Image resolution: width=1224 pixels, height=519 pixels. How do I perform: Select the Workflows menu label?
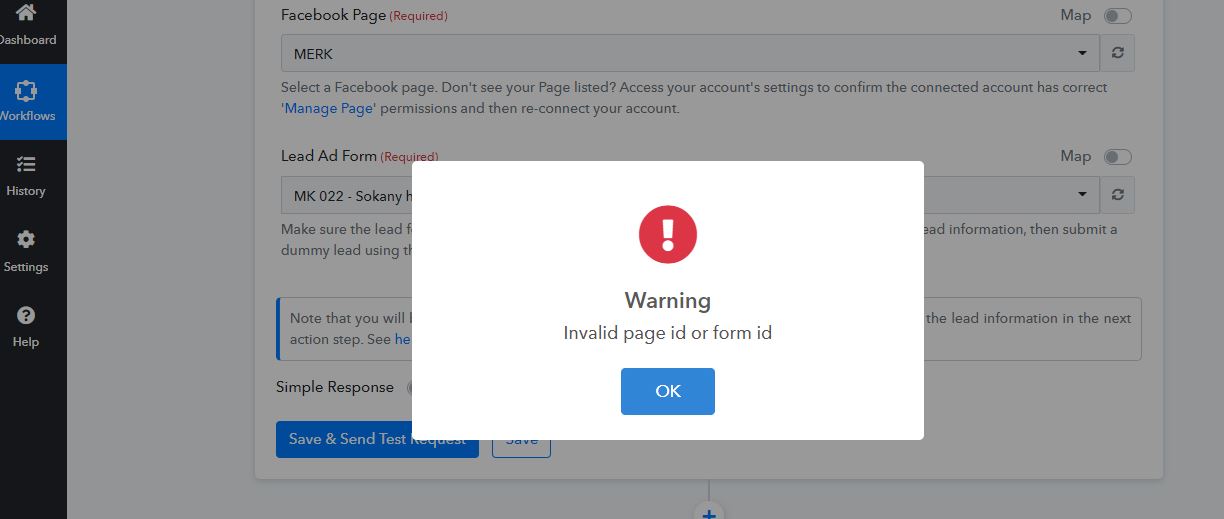(x=27, y=116)
